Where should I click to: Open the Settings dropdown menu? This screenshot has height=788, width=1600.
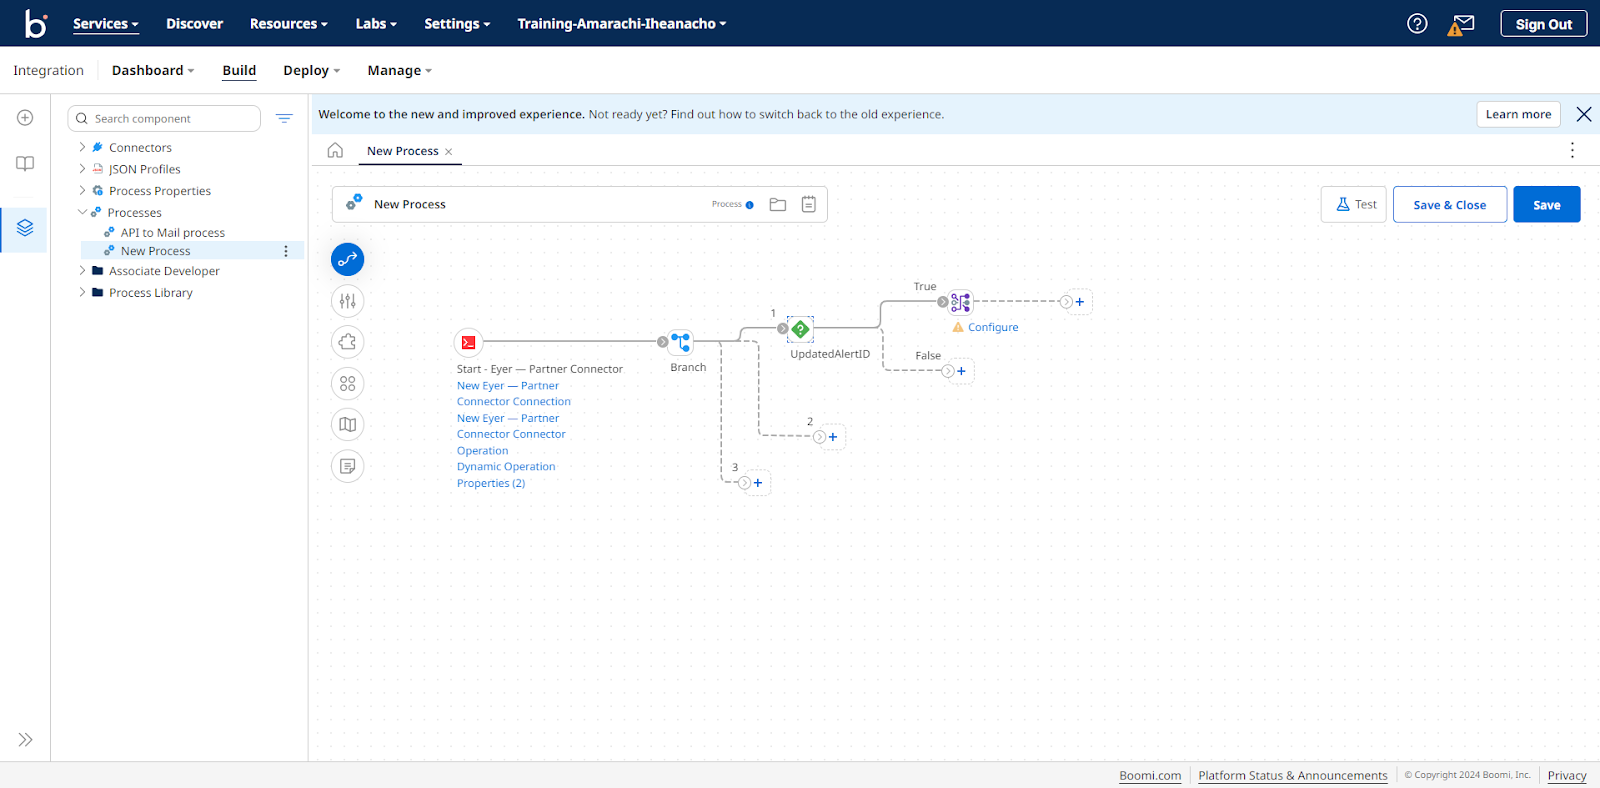[x=457, y=23]
